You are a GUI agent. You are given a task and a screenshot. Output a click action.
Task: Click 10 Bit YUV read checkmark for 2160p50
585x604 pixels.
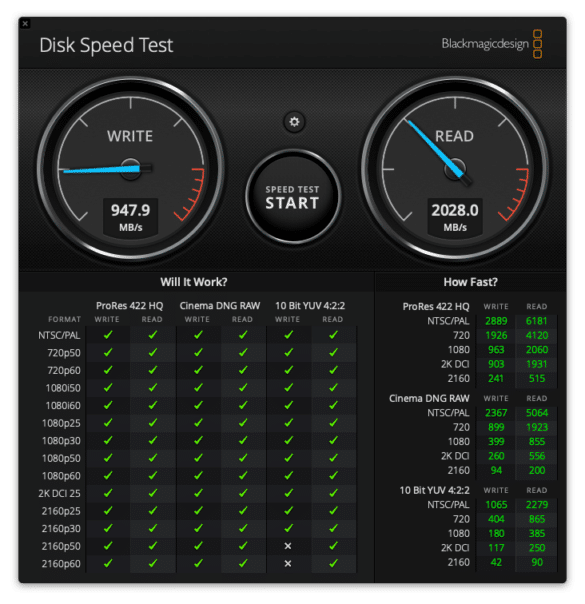click(334, 545)
